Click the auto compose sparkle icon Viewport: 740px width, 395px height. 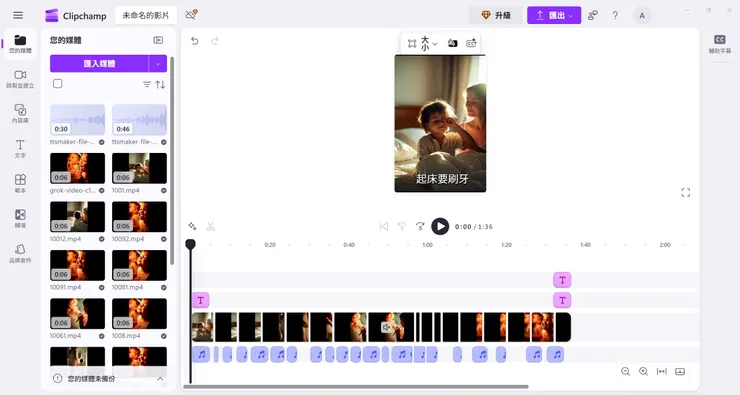(192, 226)
